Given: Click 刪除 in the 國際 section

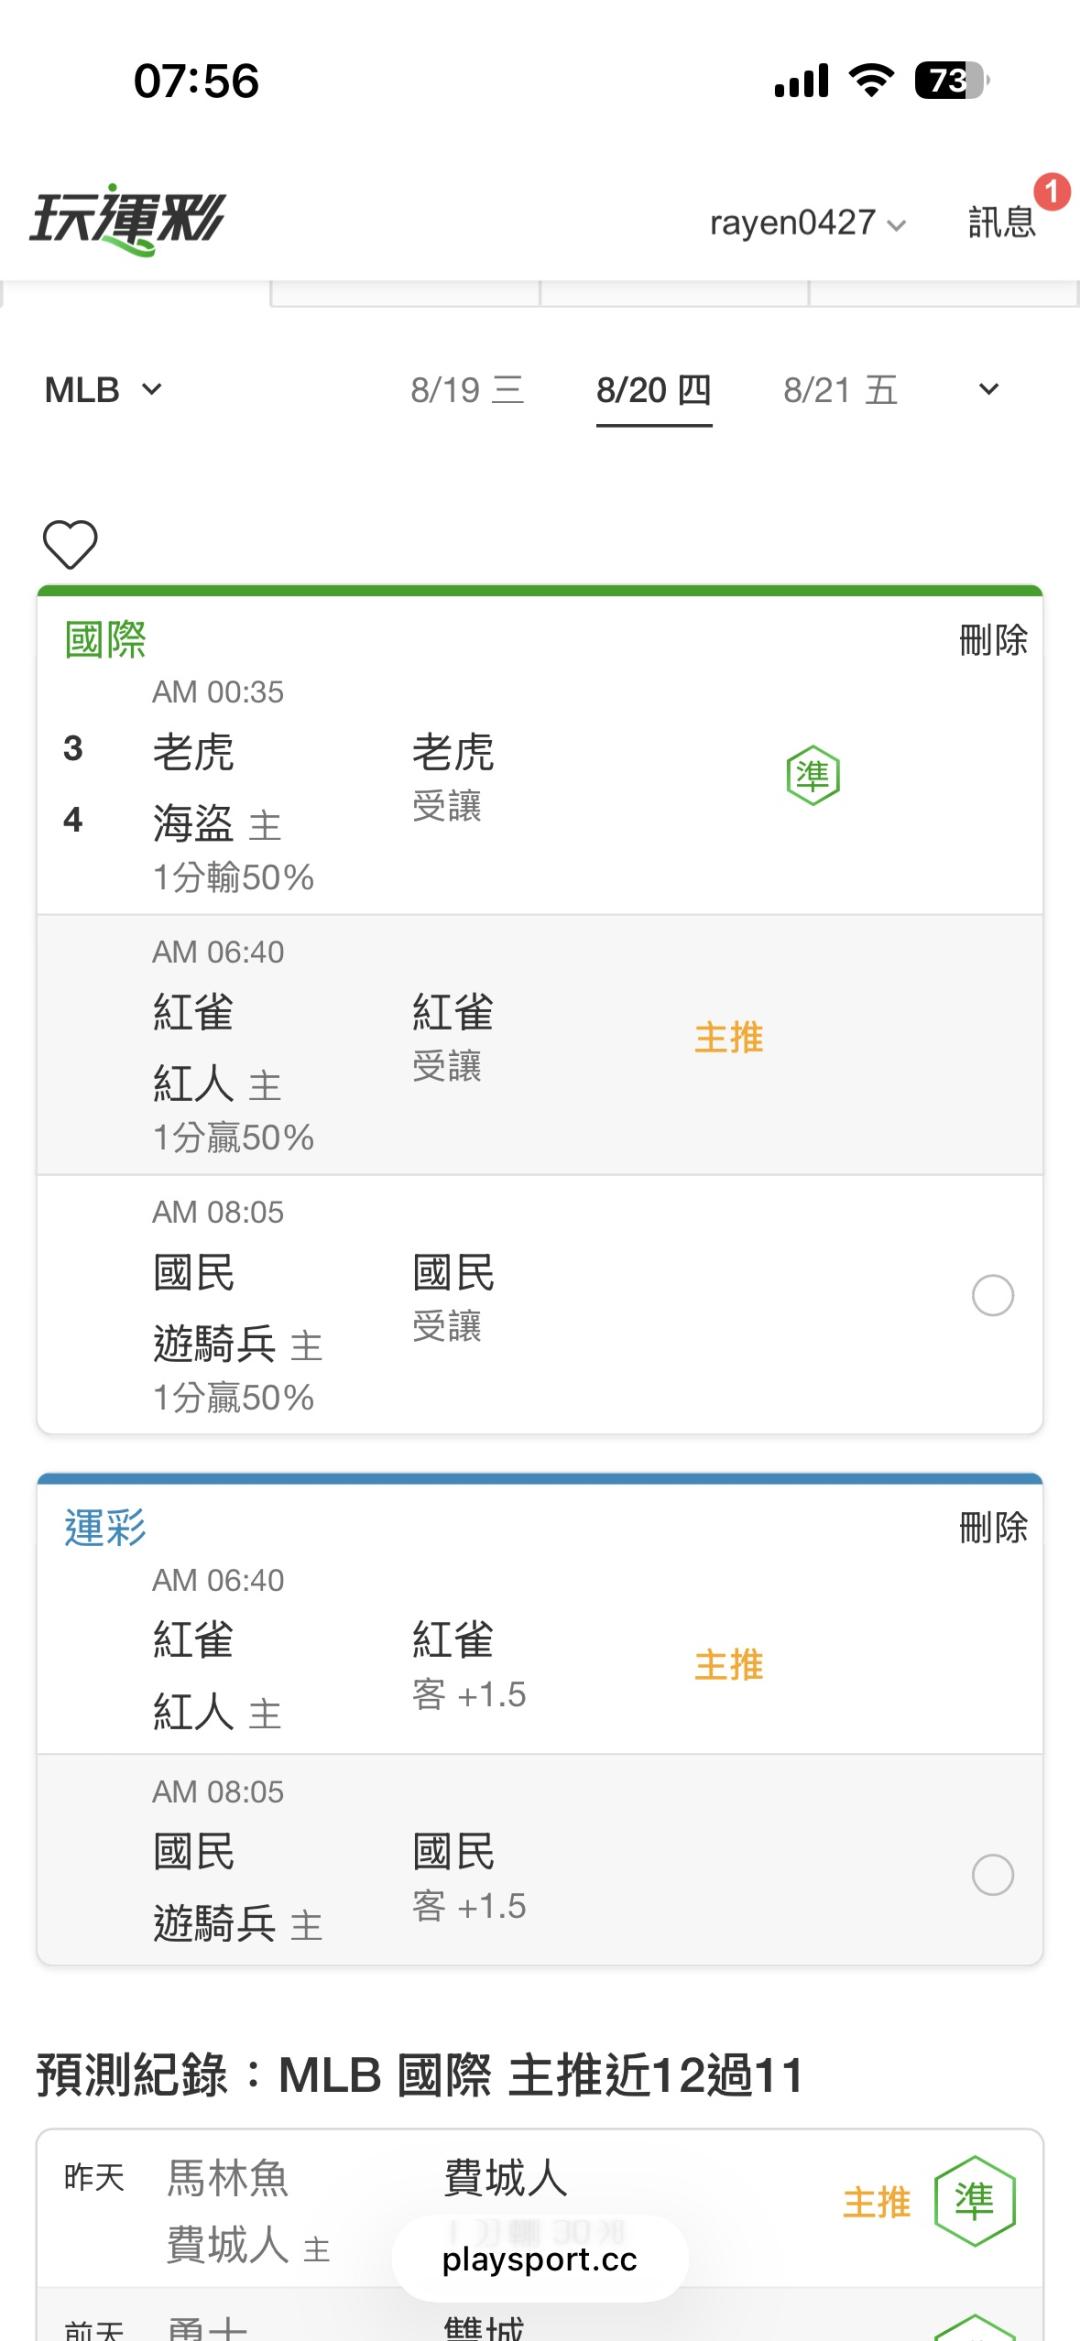Looking at the screenshot, I should (993, 640).
